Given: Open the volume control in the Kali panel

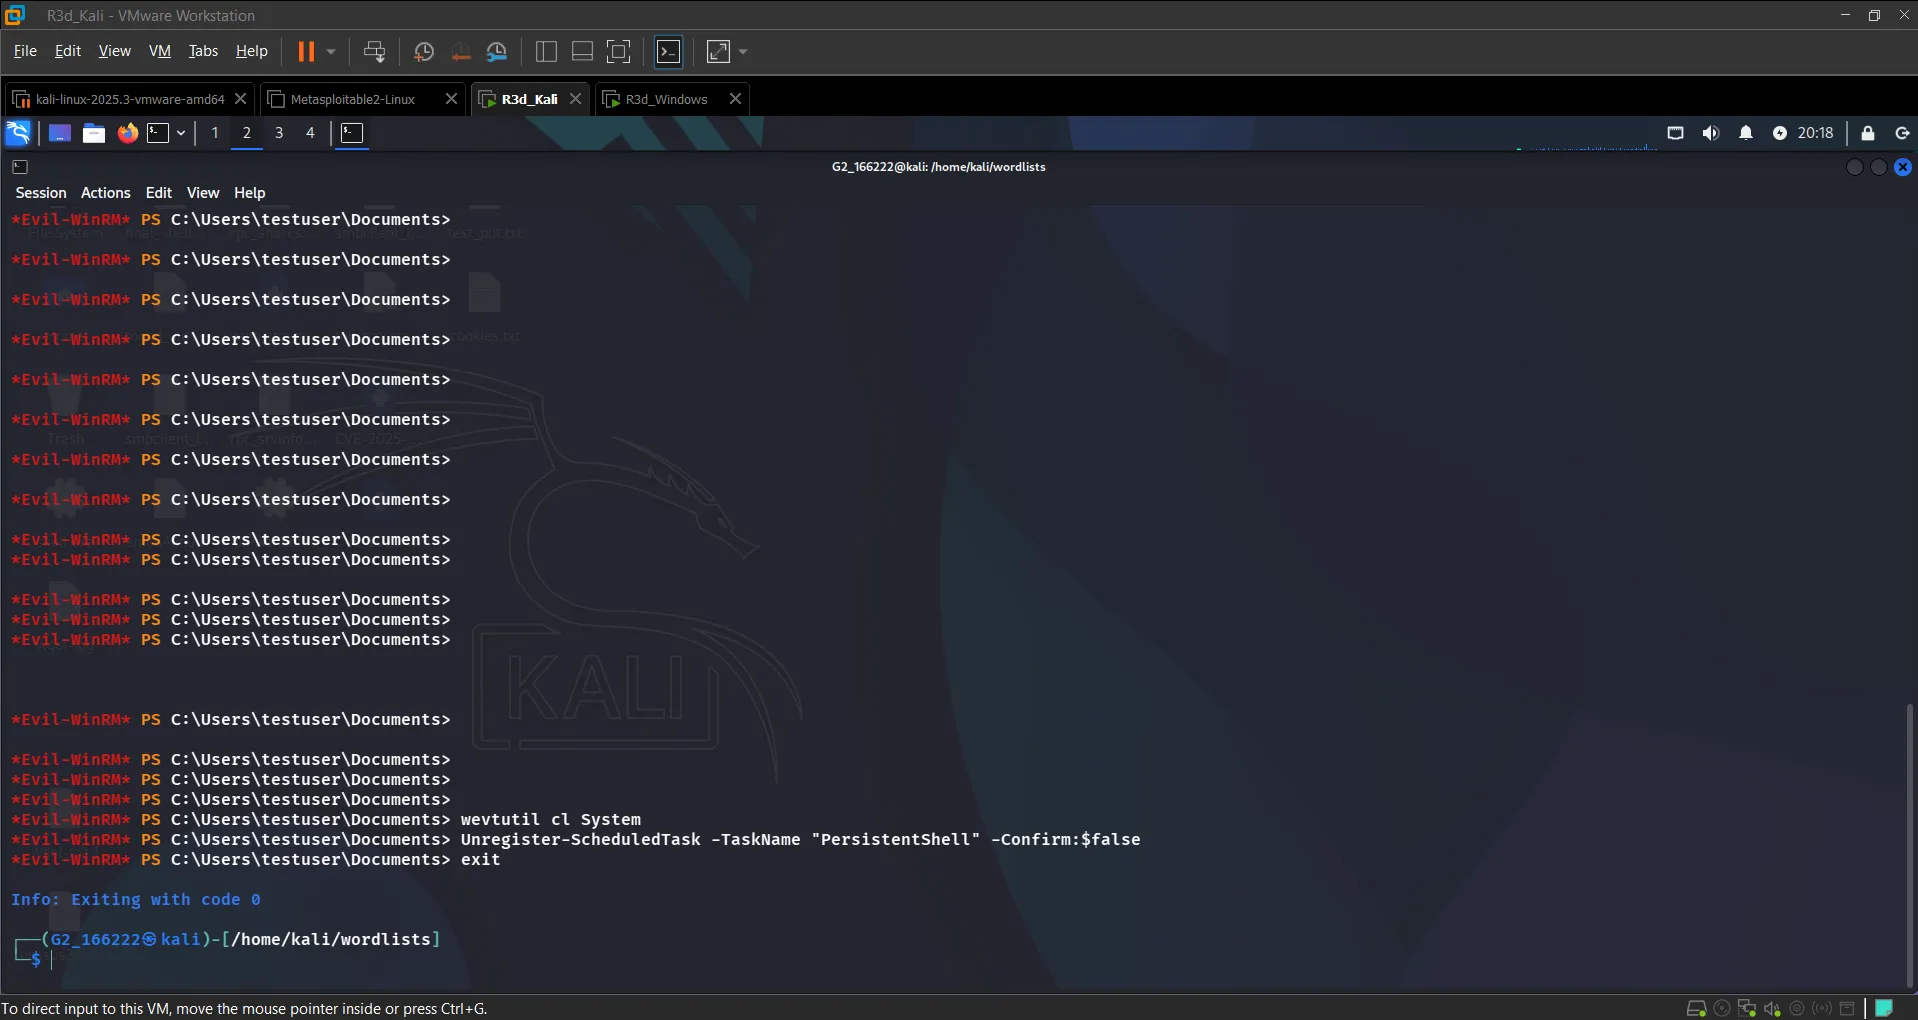Looking at the screenshot, I should 1711,133.
